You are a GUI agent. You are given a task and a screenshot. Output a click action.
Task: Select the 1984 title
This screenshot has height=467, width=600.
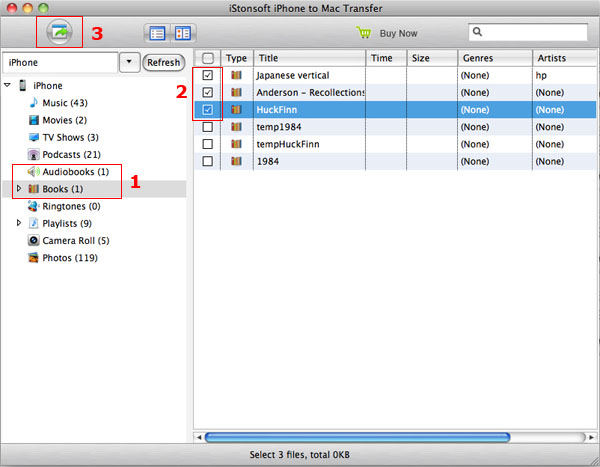point(268,162)
